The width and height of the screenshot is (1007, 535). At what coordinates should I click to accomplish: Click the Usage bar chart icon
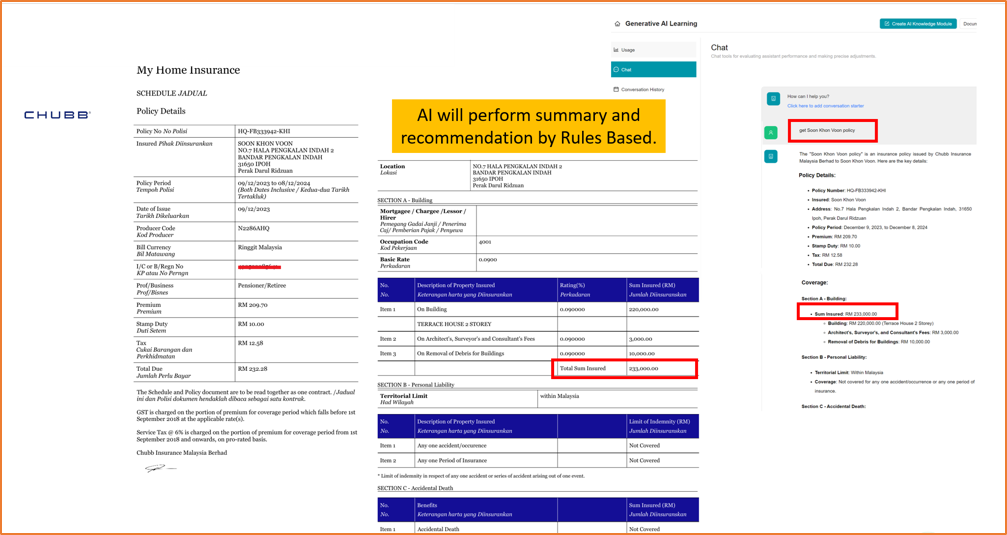(616, 49)
